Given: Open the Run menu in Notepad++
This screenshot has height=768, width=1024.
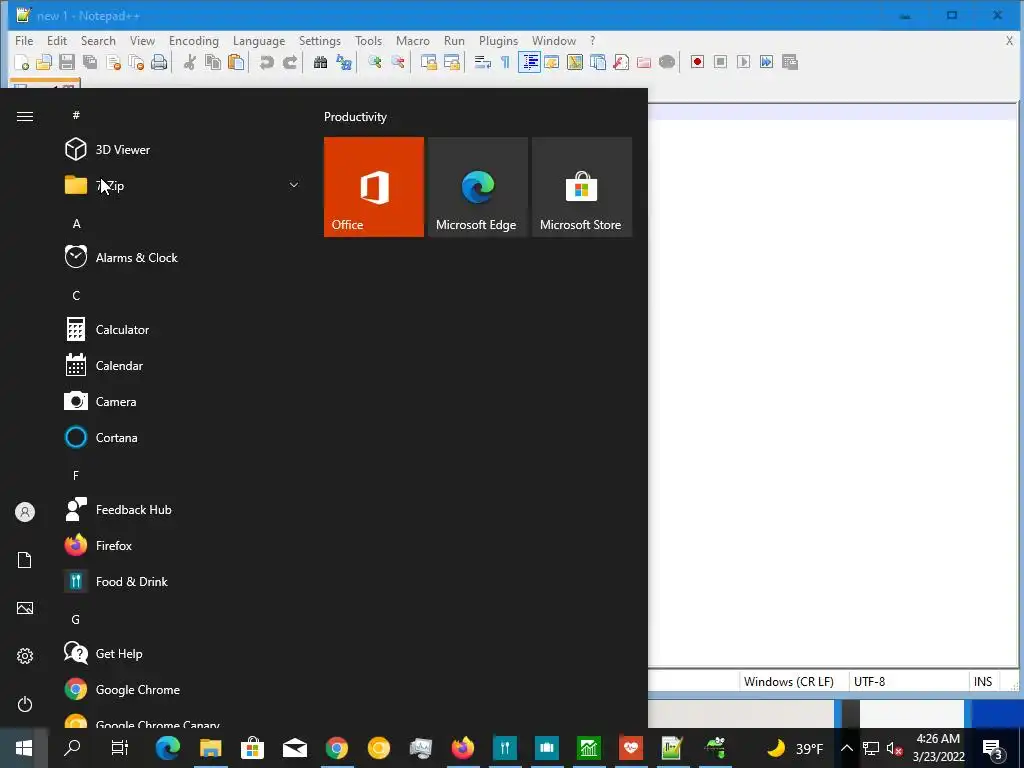Looking at the screenshot, I should 454,40.
